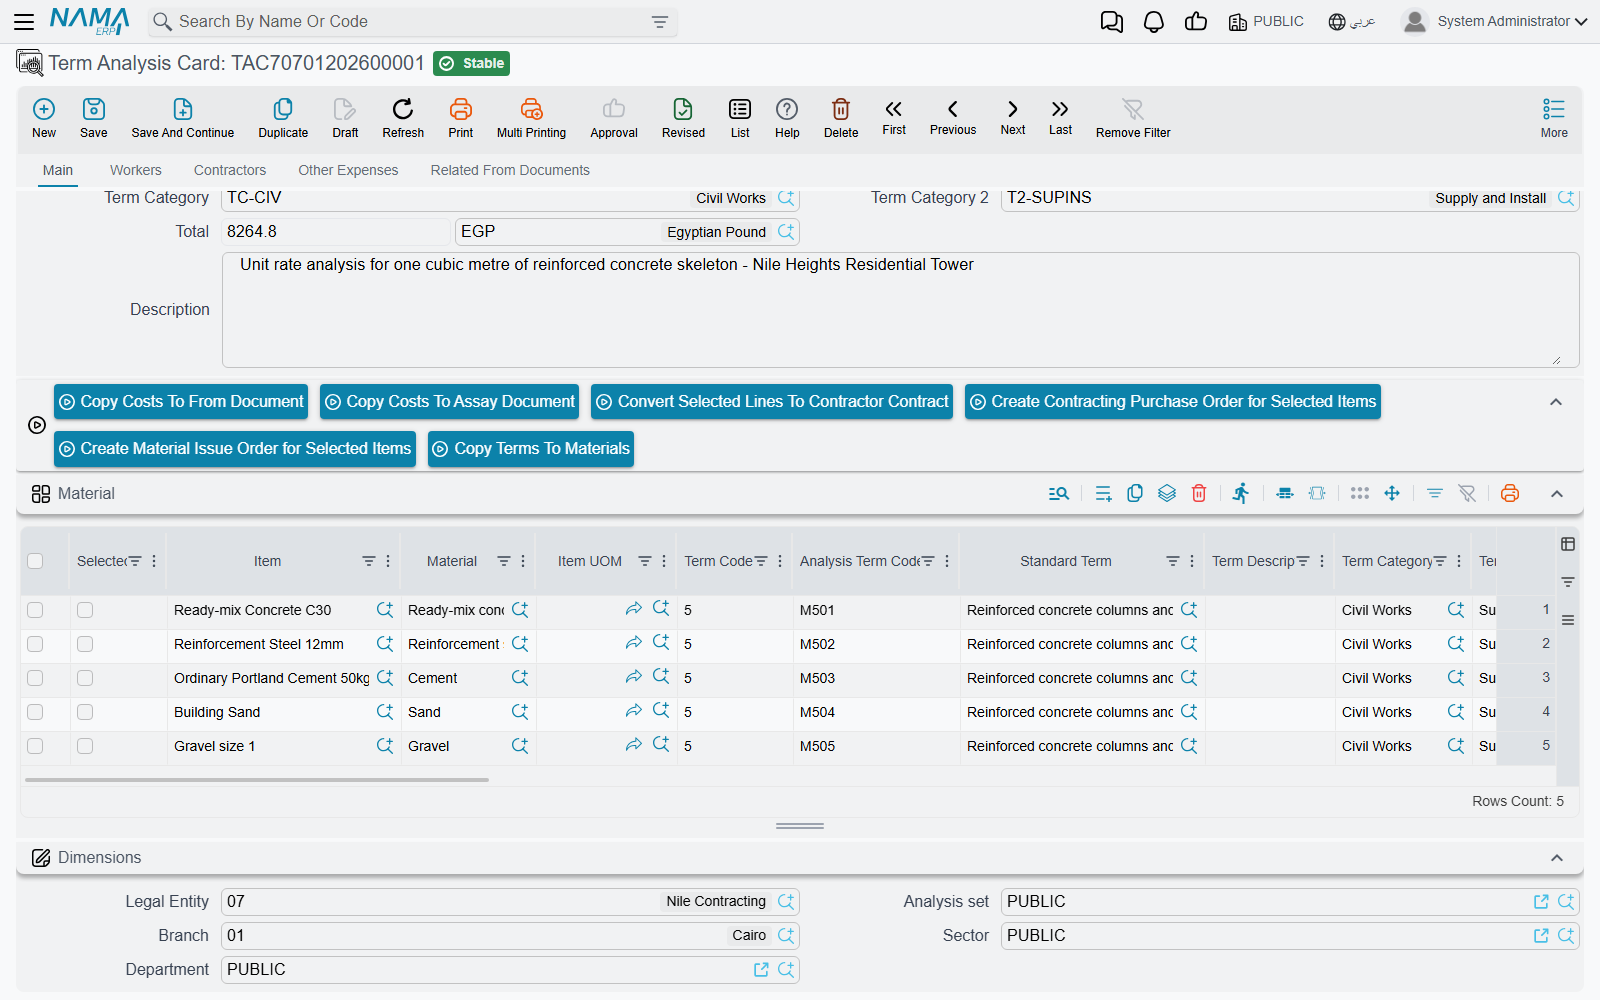The height and width of the screenshot is (1000, 1600).
Task: Collapse the action buttons panel
Action: [x=1556, y=402]
